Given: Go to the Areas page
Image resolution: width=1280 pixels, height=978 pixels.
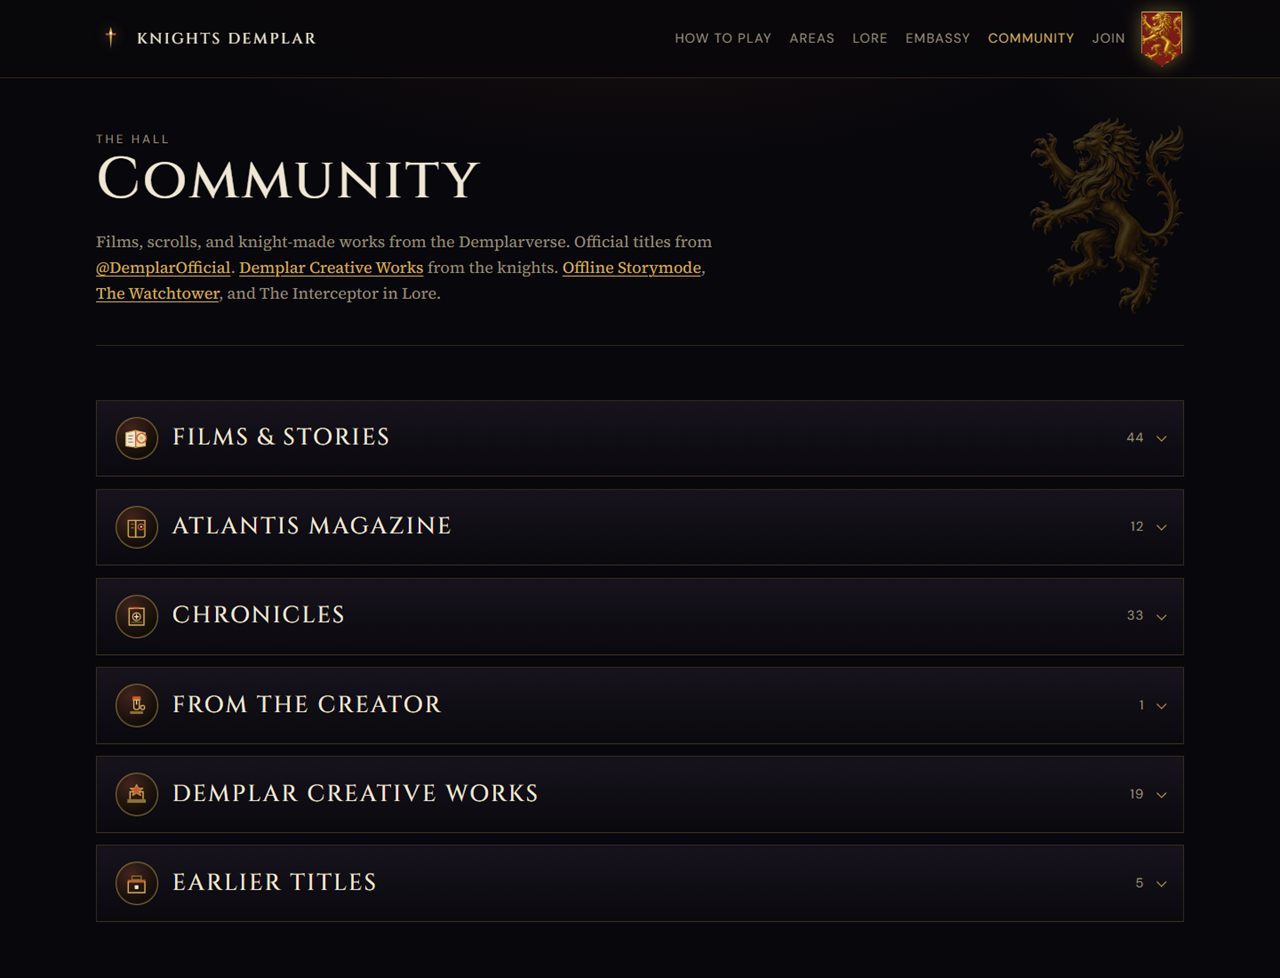Looking at the screenshot, I should (812, 38).
